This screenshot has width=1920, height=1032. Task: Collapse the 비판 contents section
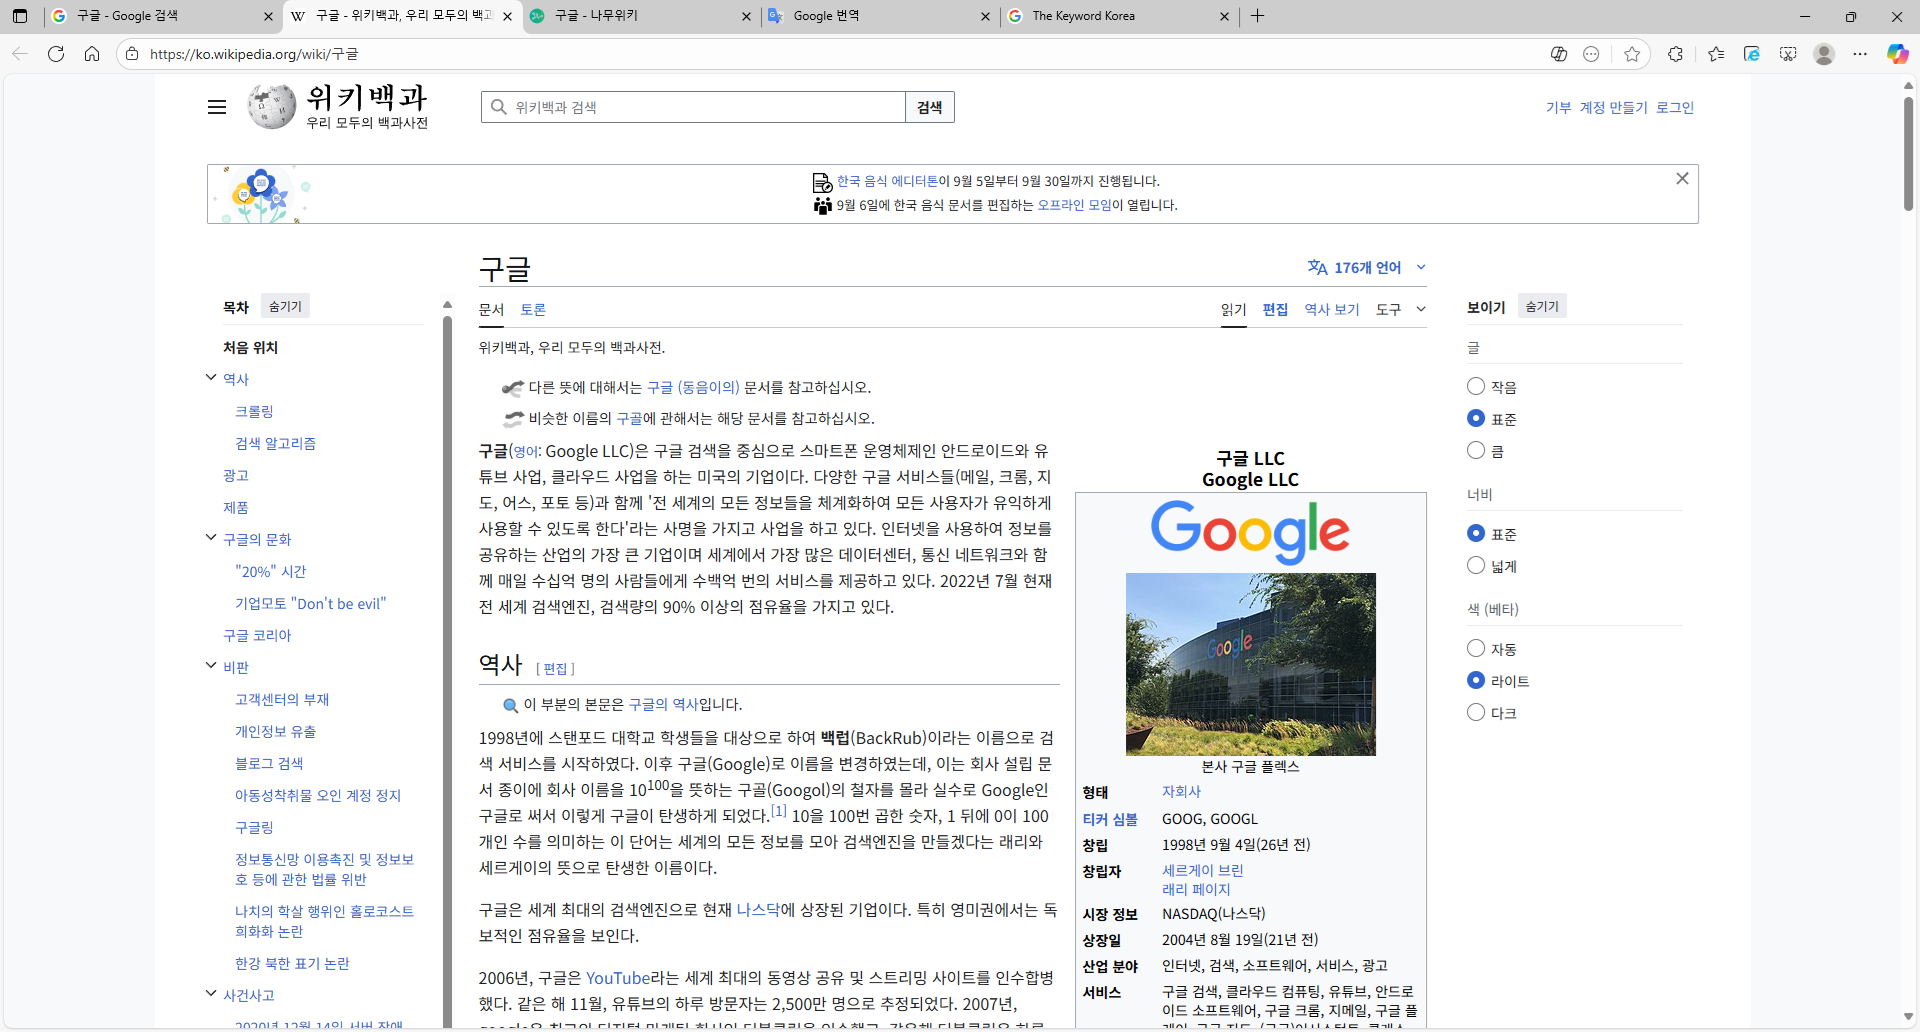tap(211, 666)
